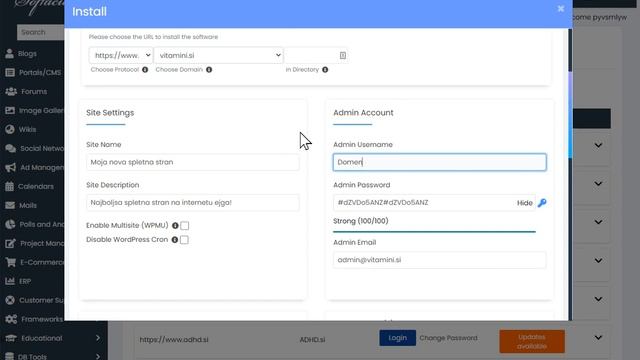This screenshot has height=360, width=640.
Task: Enable Multisite (WPMU) checkbox
Action: 184,226
